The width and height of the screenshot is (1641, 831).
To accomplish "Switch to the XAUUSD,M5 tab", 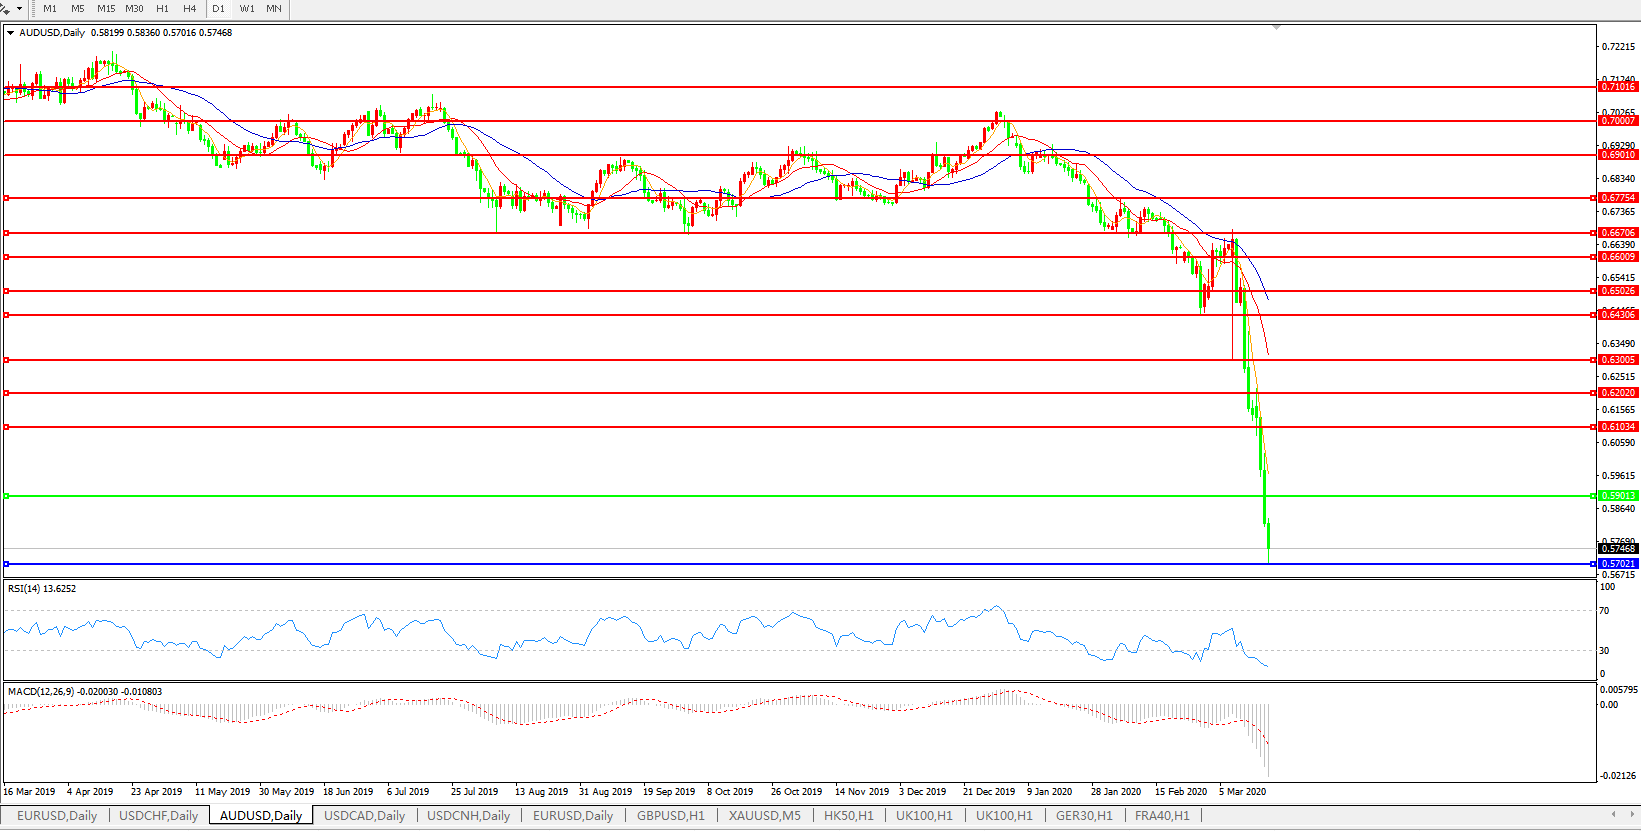I will click(x=764, y=816).
